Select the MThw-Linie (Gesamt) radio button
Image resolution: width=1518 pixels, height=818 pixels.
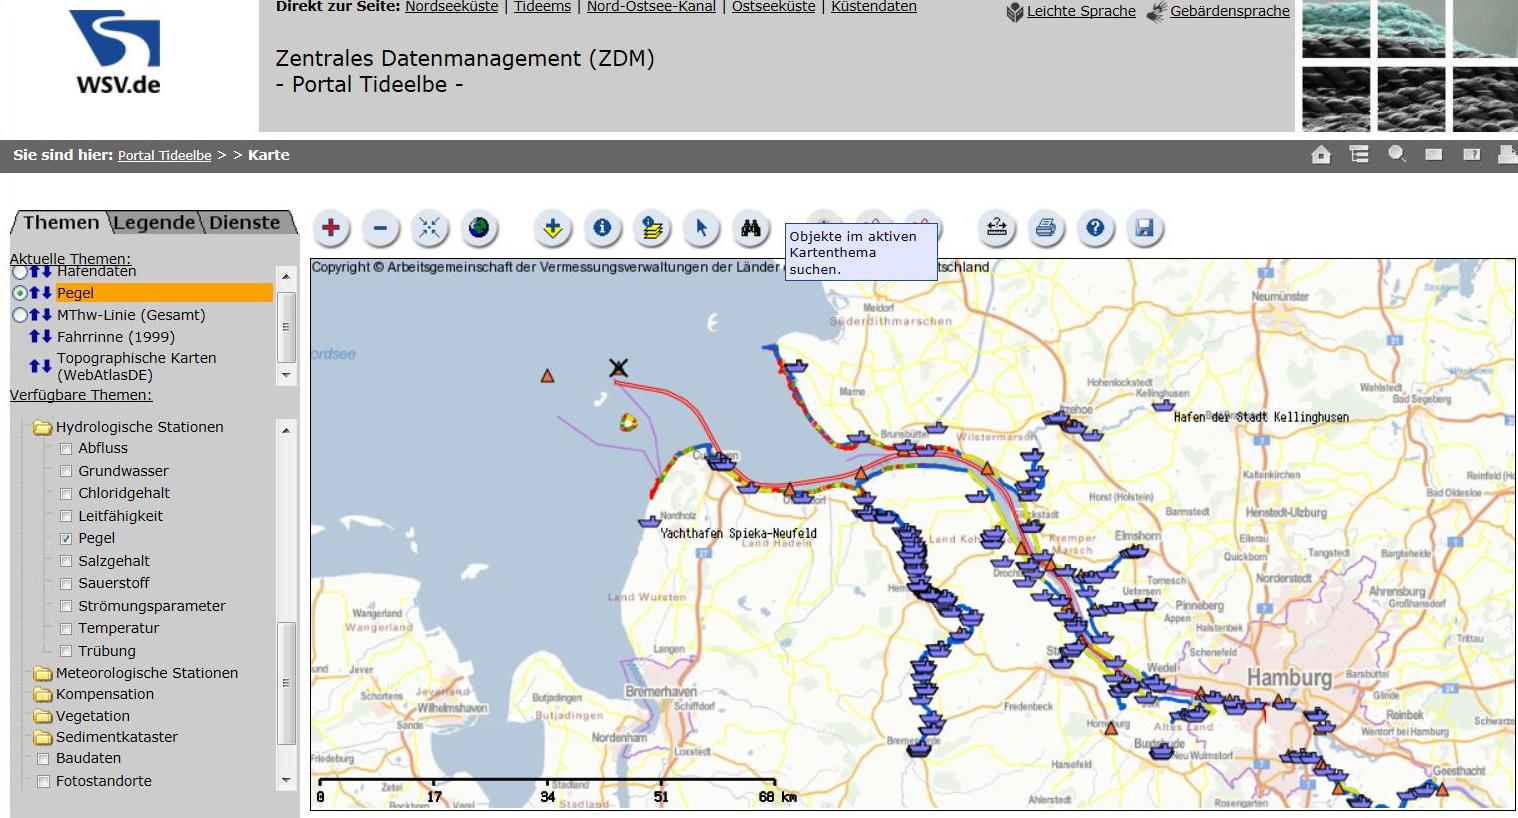point(19,315)
